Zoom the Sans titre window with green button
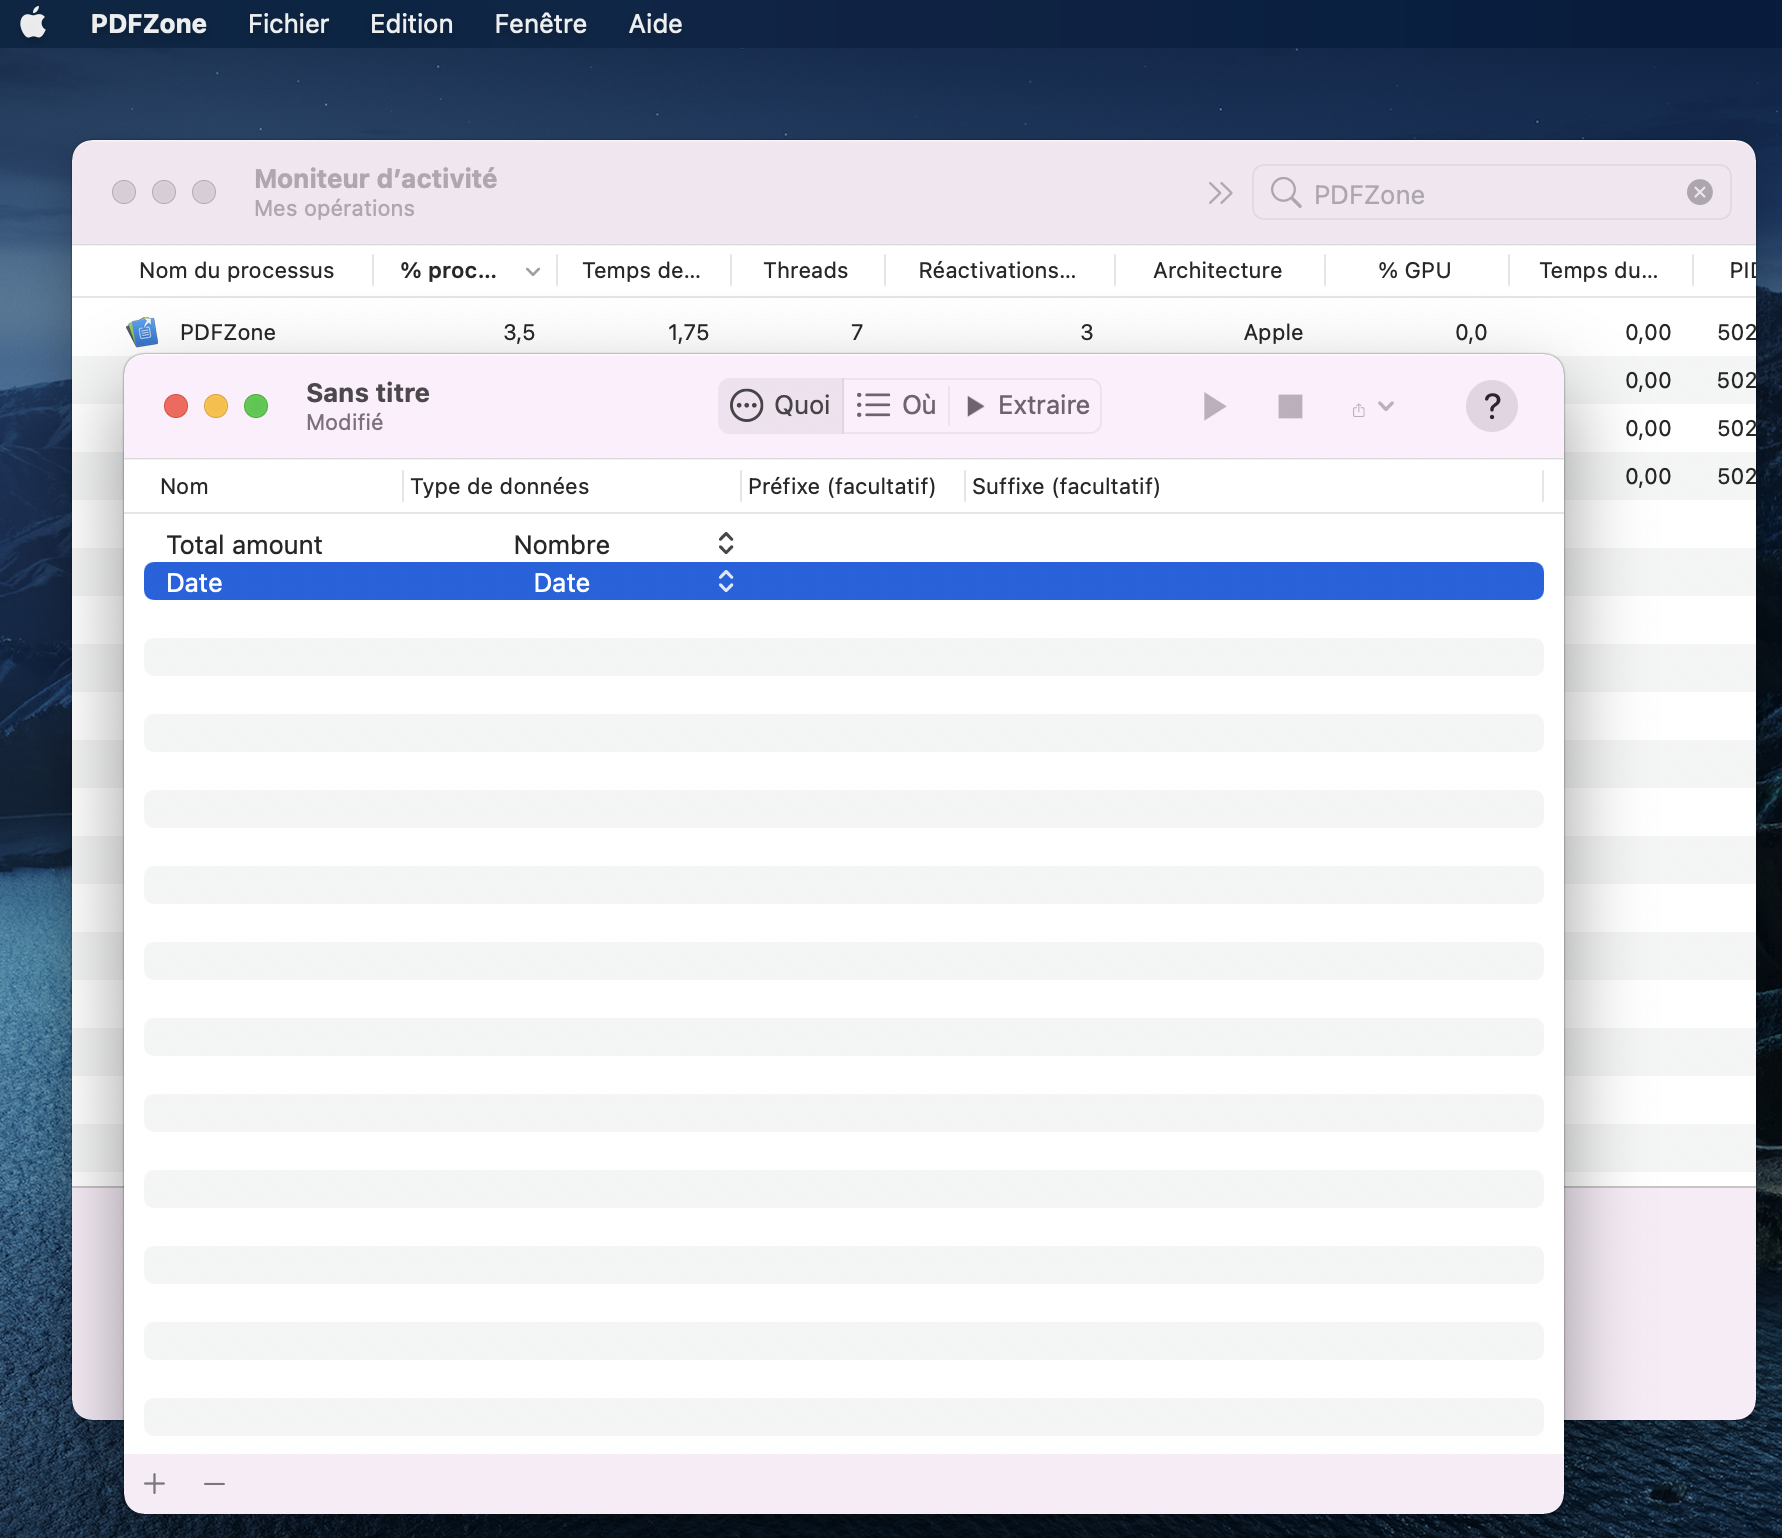1782x1538 pixels. click(x=256, y=406)
